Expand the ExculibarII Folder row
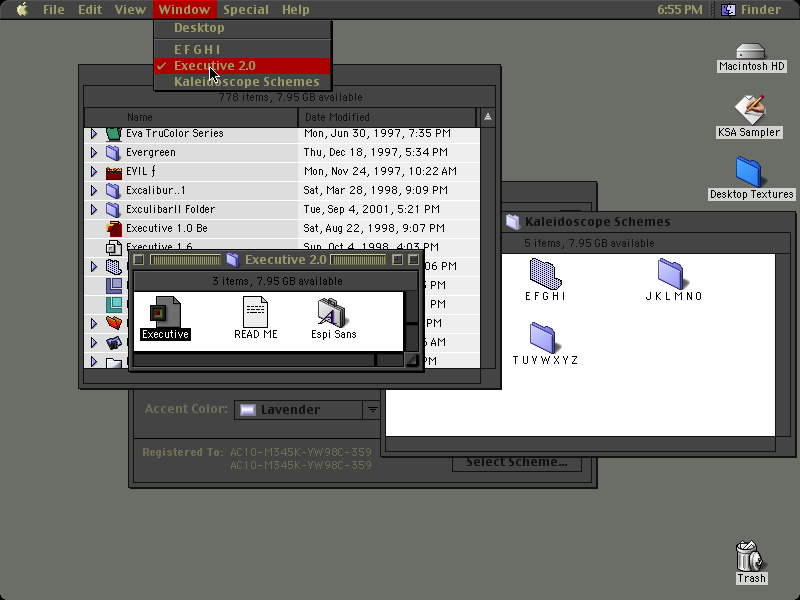Viewport: 800px width, 600px height. [x=94, y=209]
